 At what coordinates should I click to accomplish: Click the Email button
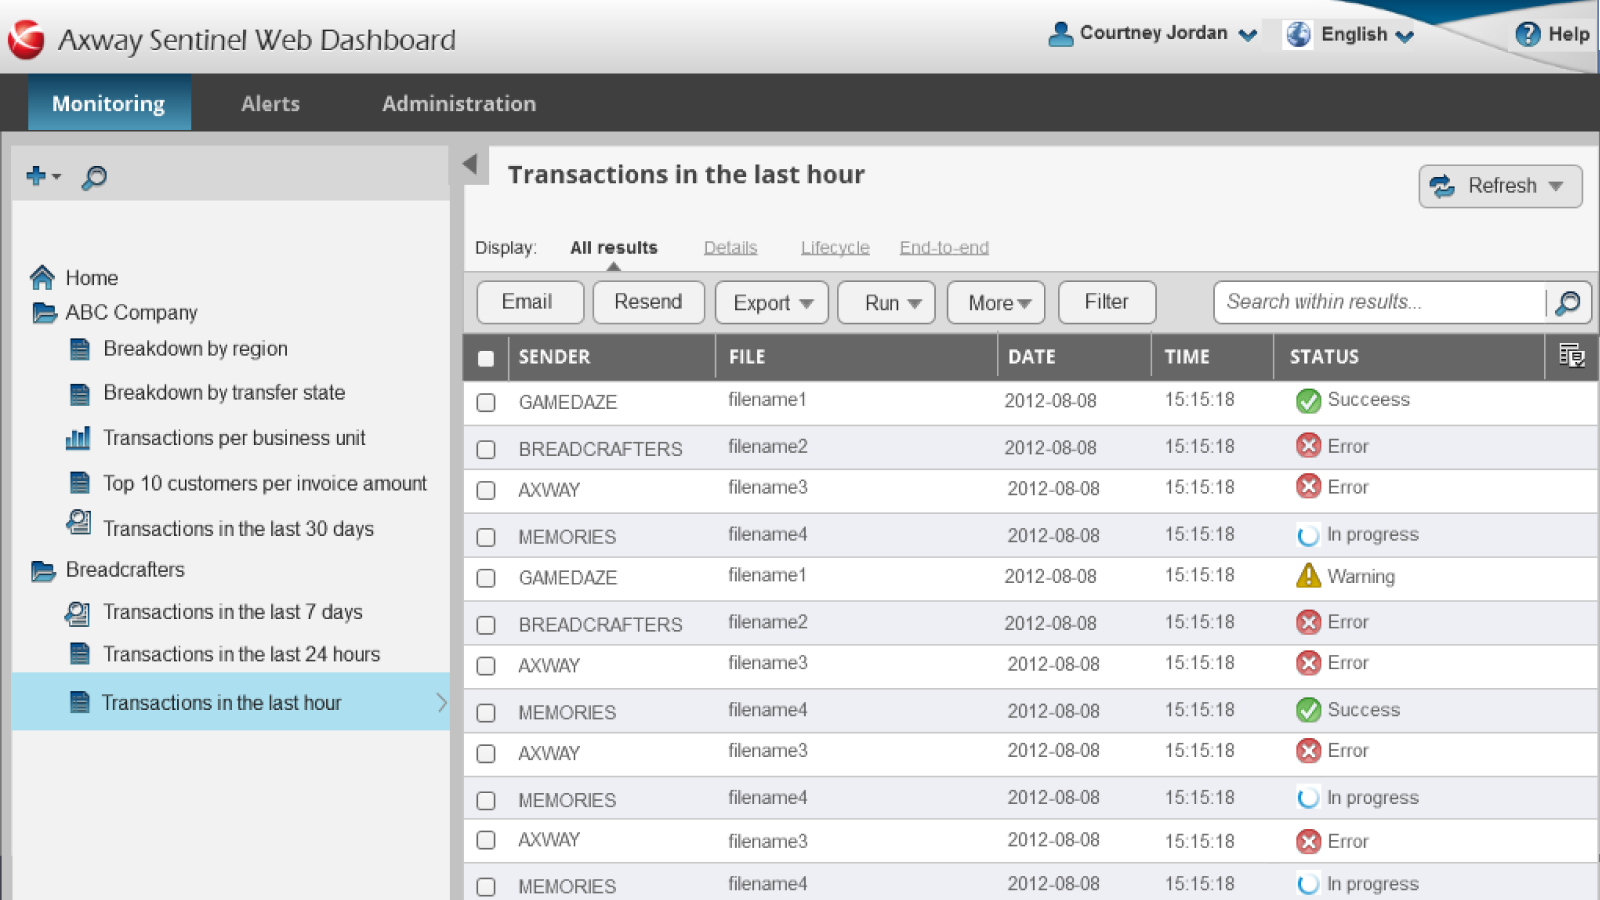pos(530,302)
